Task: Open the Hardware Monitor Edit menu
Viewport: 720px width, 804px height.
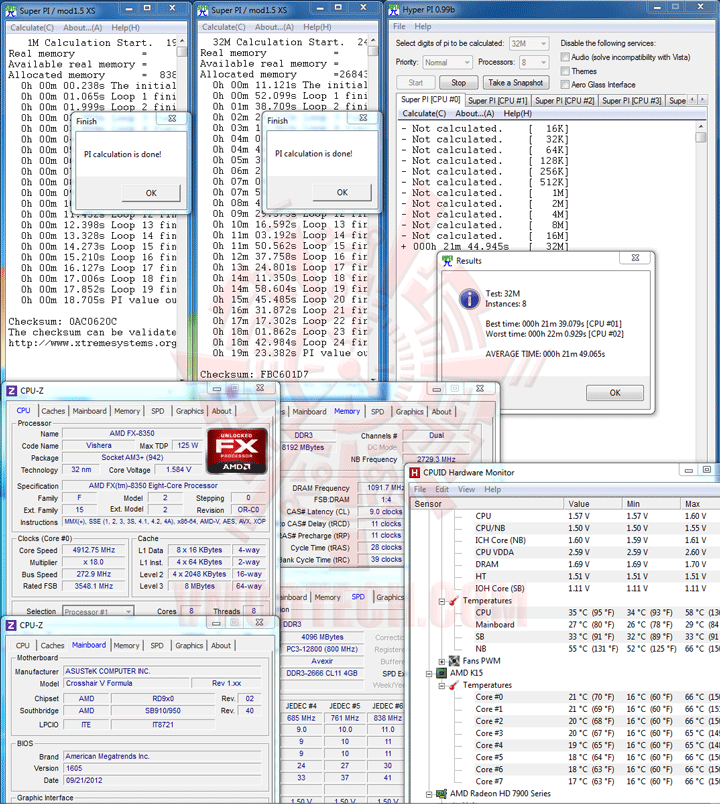Action: click(442, 490)
